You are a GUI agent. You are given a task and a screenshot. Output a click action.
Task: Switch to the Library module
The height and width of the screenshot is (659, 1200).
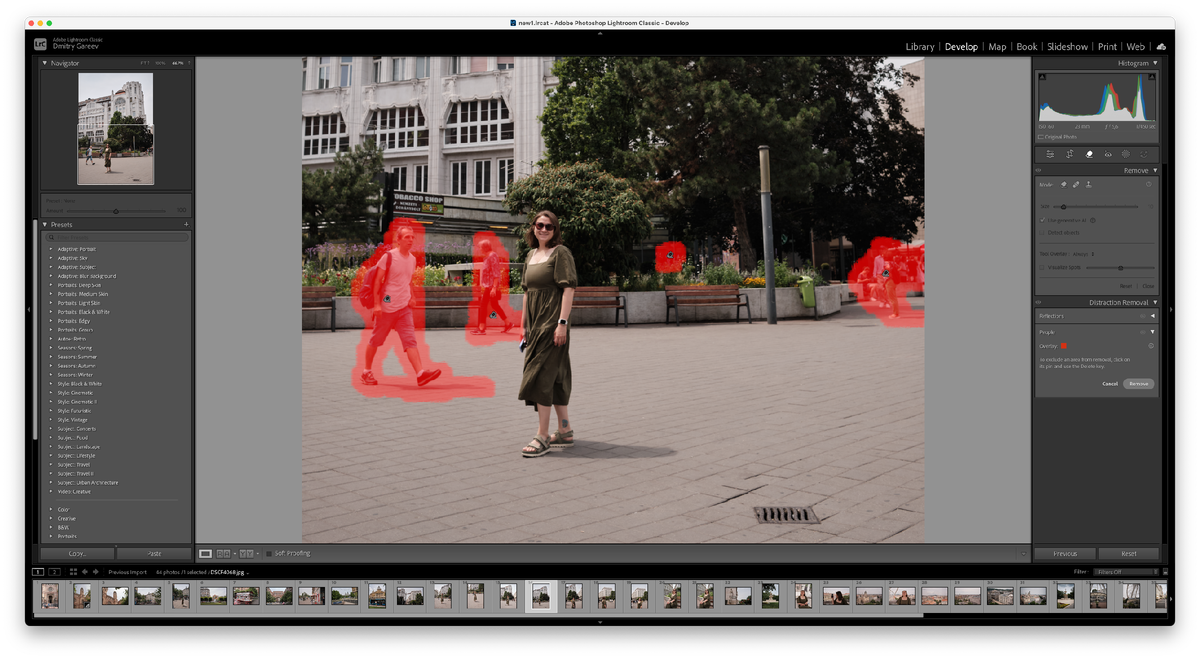pos(920,46)
